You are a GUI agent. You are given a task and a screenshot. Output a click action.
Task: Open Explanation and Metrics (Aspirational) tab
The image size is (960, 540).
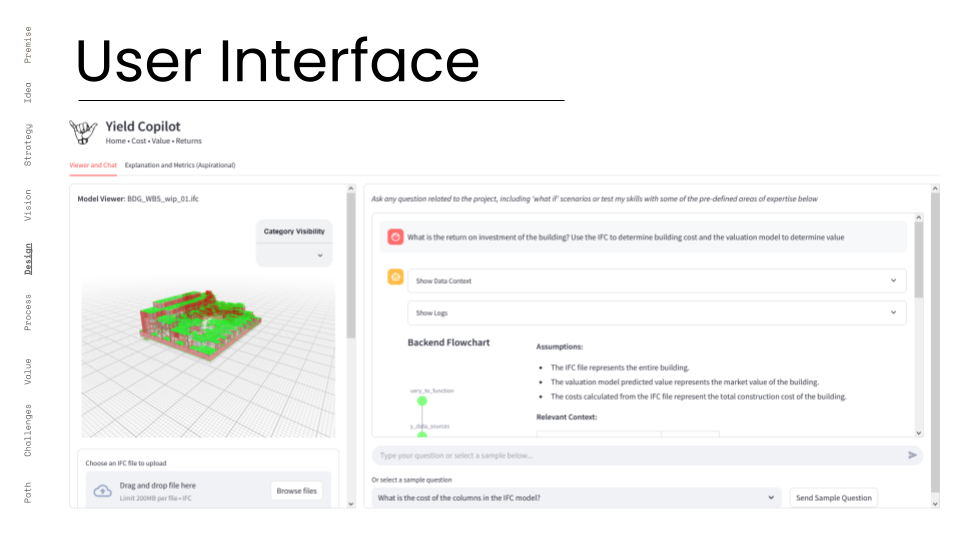(180, 165)
